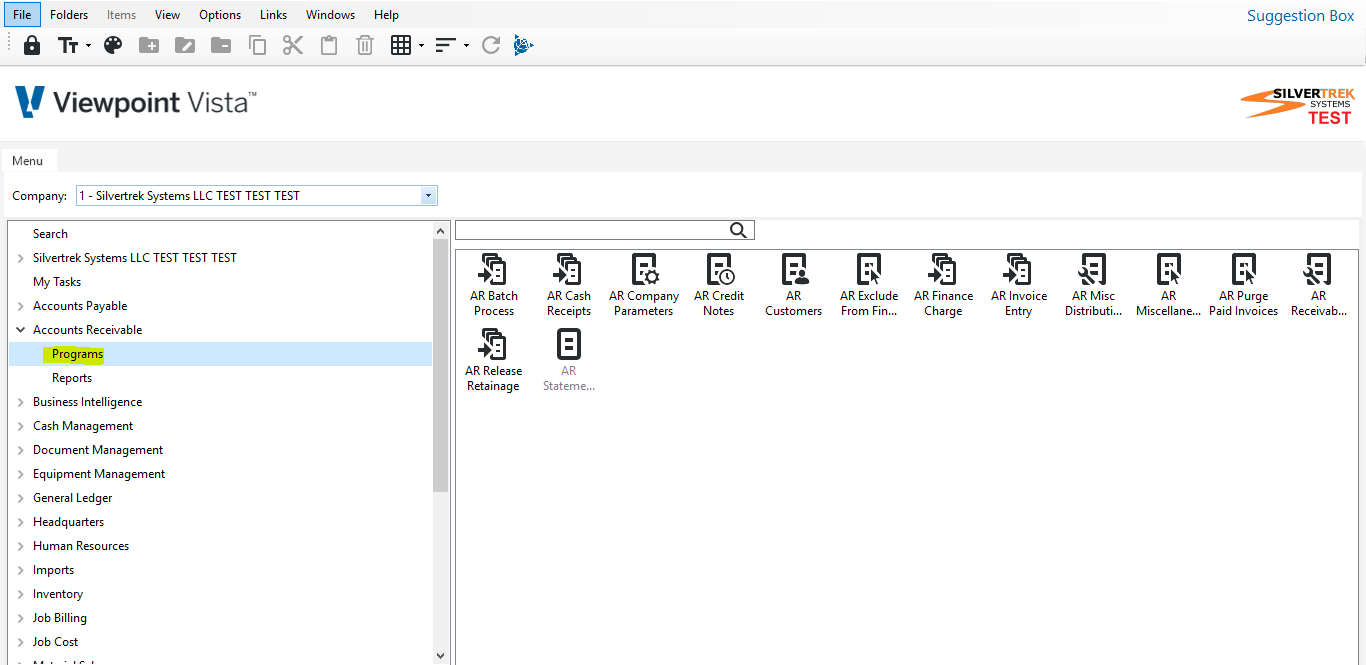Screen dimensions: 1366x665
Task: Open the Links menu
Action: coord(273,15)
